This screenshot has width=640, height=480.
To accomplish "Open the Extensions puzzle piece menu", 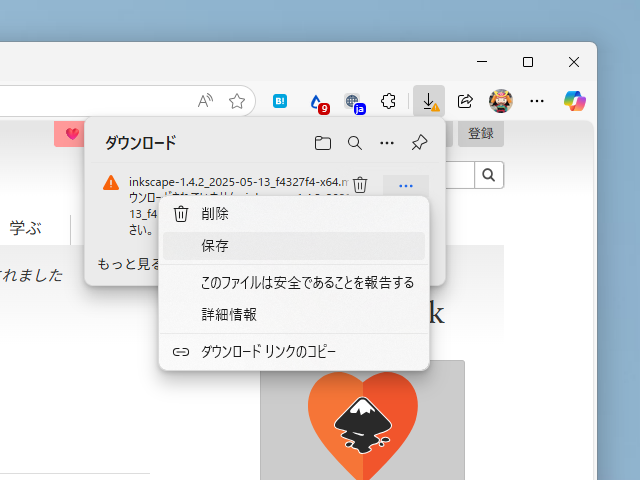I will pyautogui.click(x=388, y=101).
